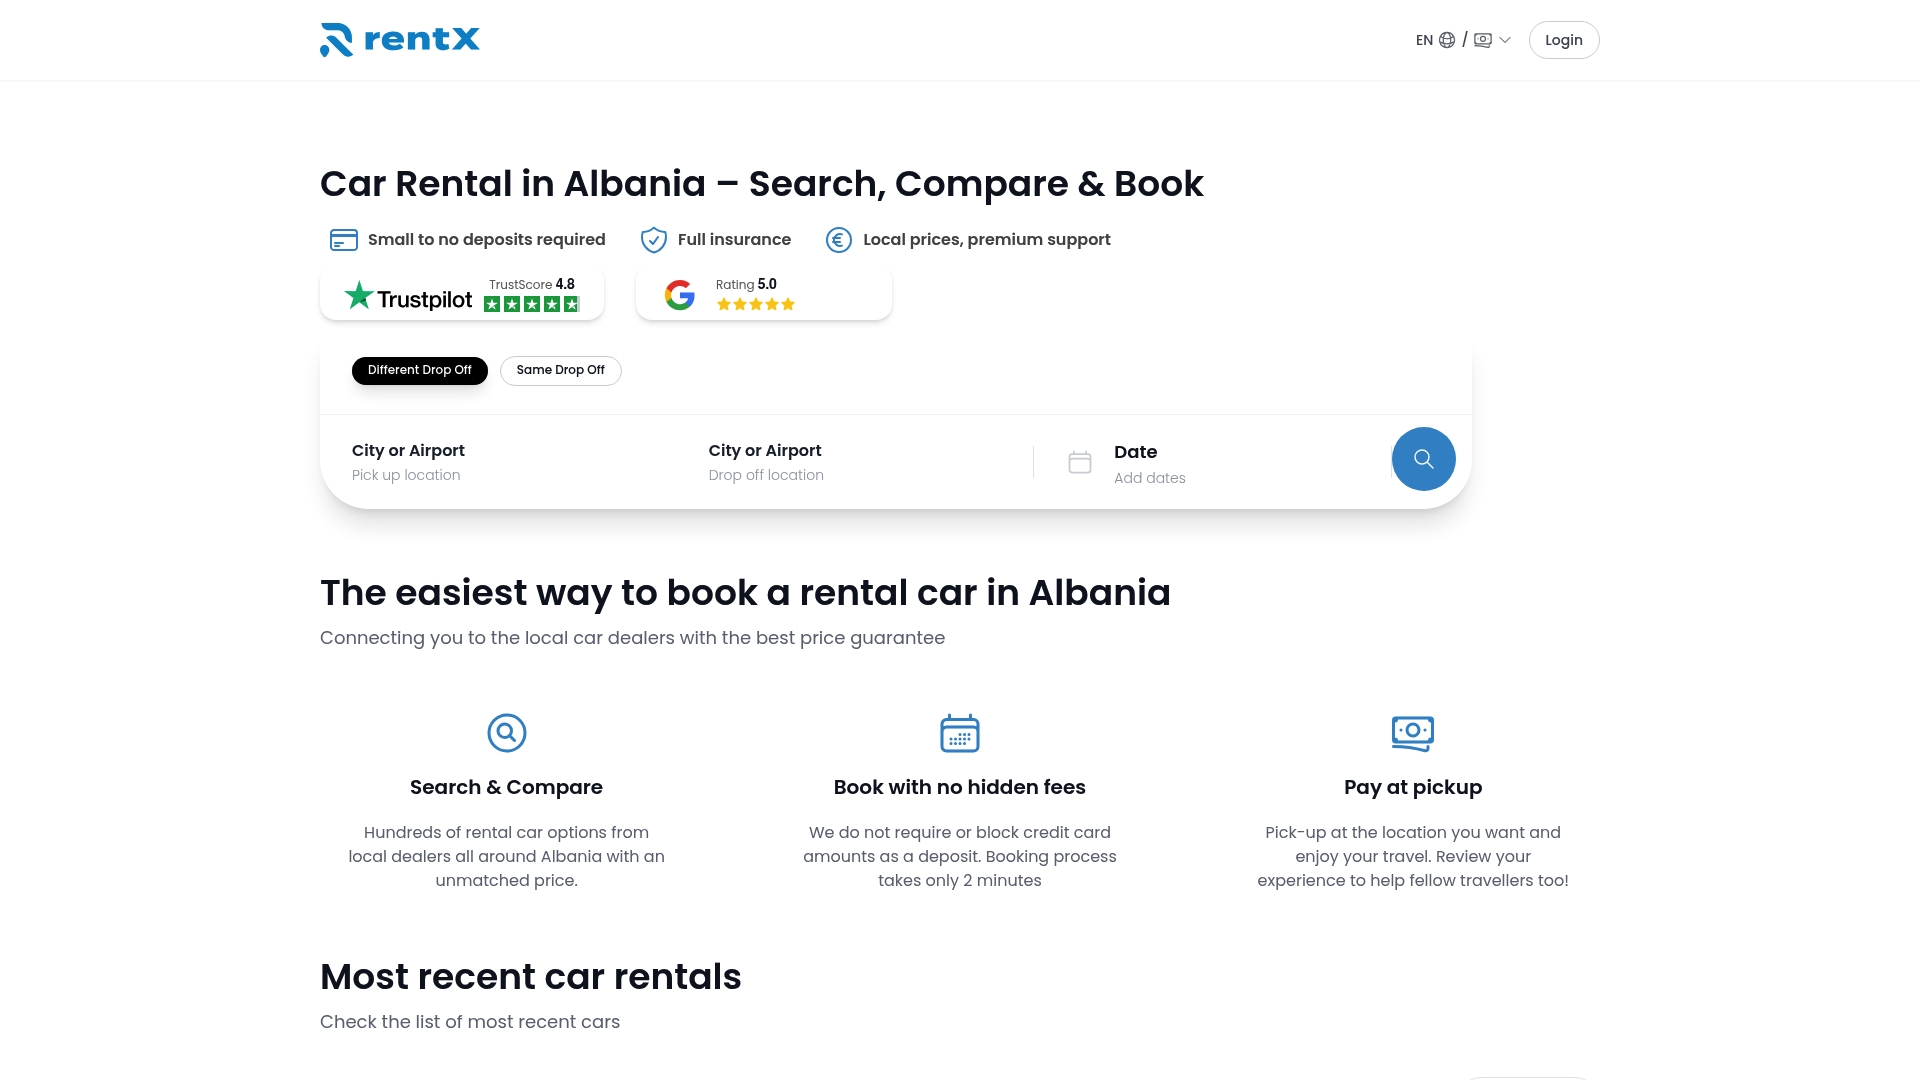Click the Login button
Viewport: 1920px width, 1080px height.
(1563, 39)
